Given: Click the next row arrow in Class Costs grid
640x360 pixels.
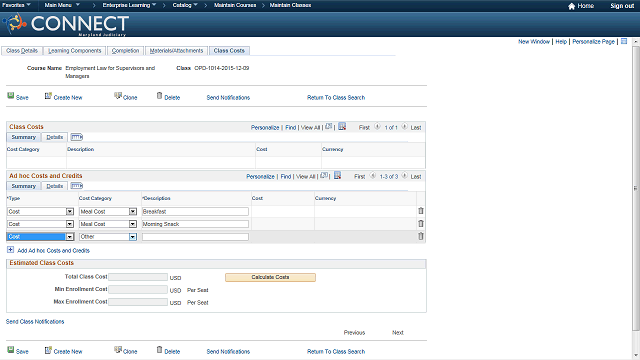Looking at the screenshot, I should [x=404, y=127].
